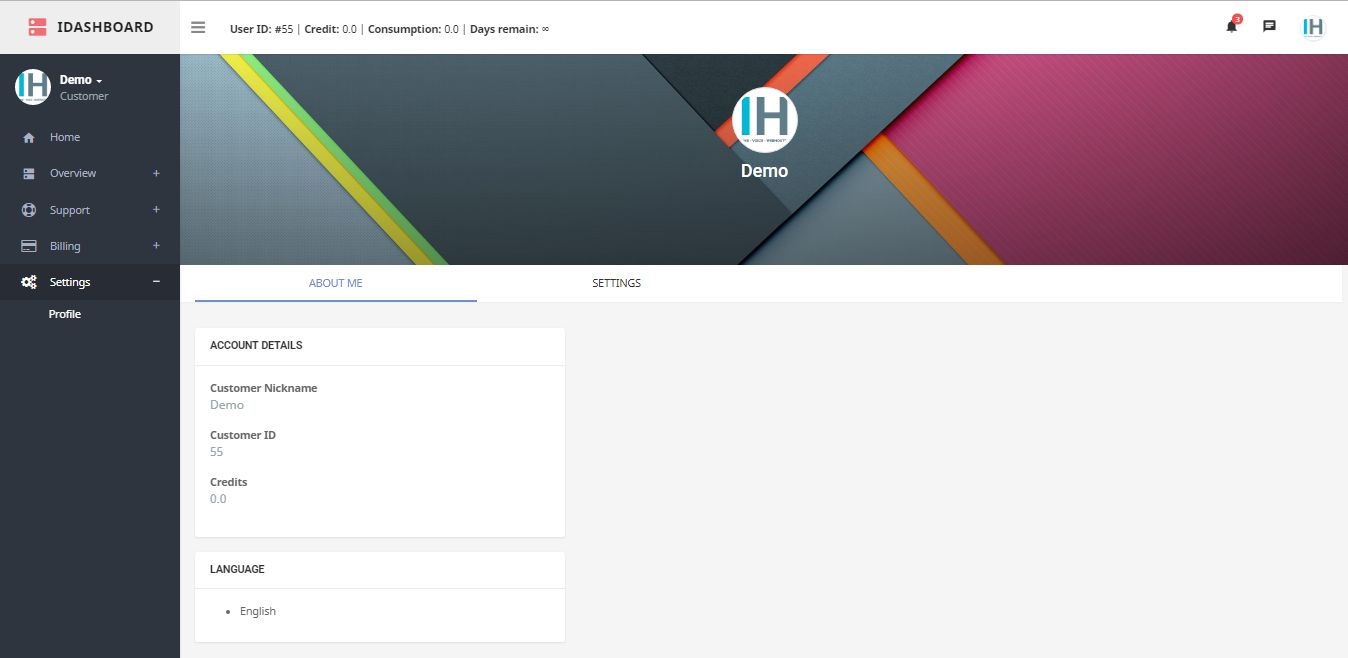Click the large Demo profile picture
The height and width of the screenshot is (658, 1348).
click(764, 120)
